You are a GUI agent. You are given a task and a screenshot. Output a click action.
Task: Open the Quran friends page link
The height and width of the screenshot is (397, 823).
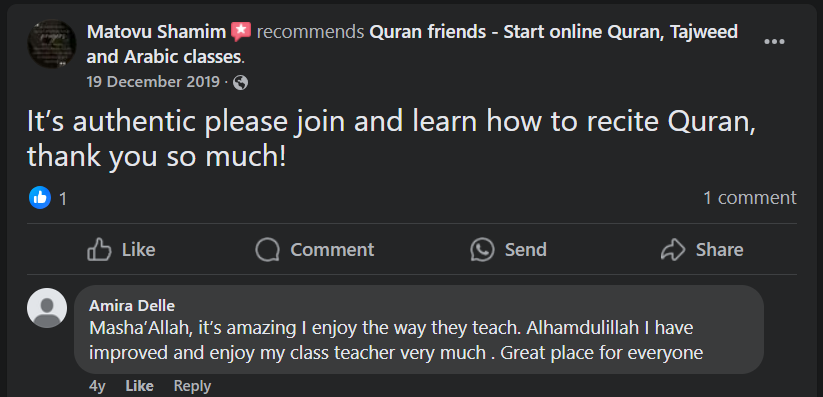pyautogui.click(x=412, y=45)
